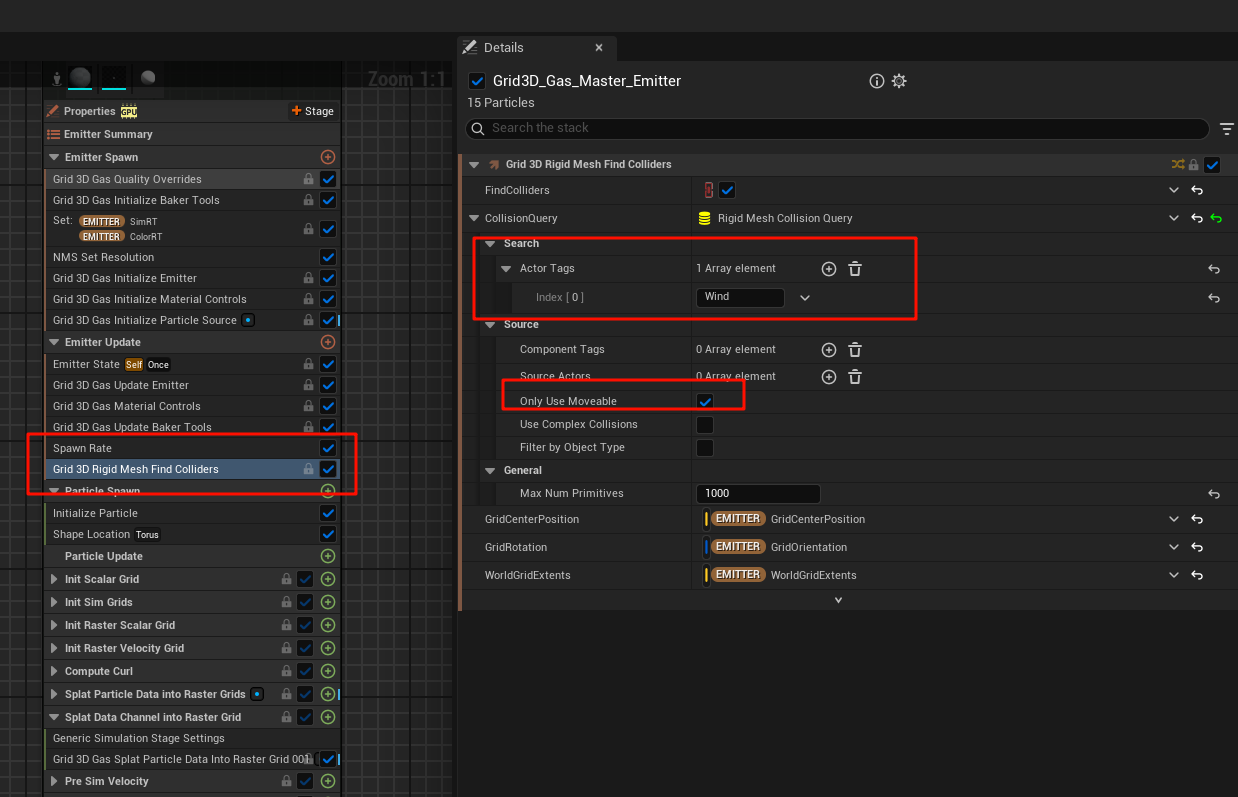1238x797 pixels.
Task: Click the add module icon for Emitter Update
Action: [327, 342]
